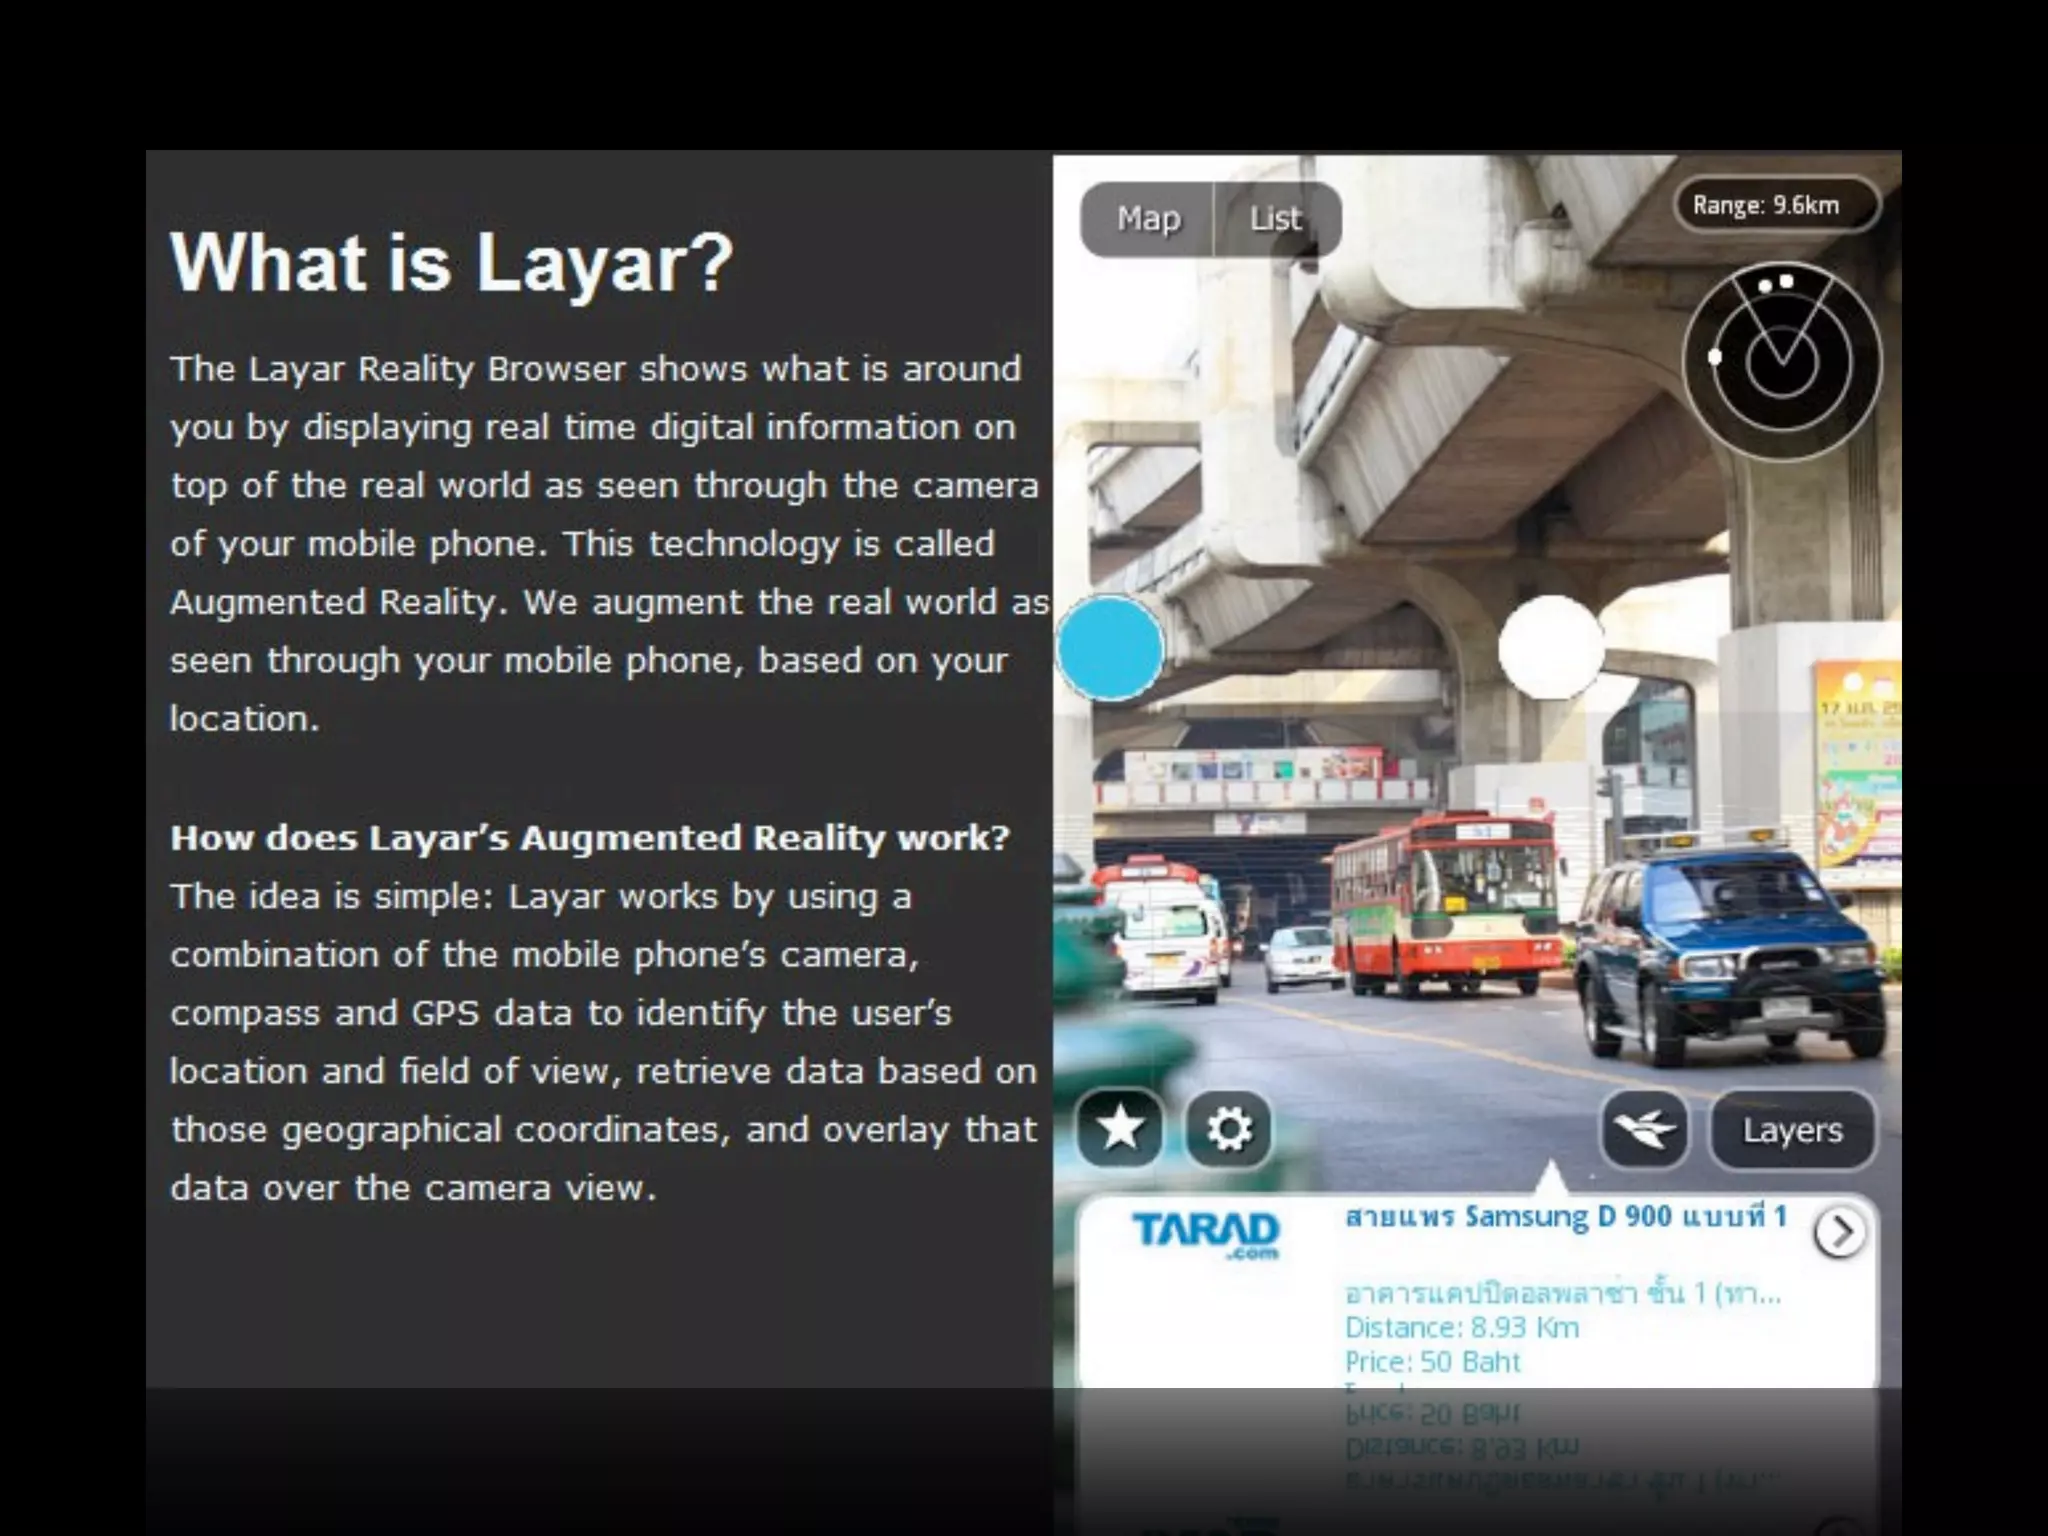Click the info card pointer triangle
The height and width of the screenshot is (1536, 2048).
tap(1550, 1179)
